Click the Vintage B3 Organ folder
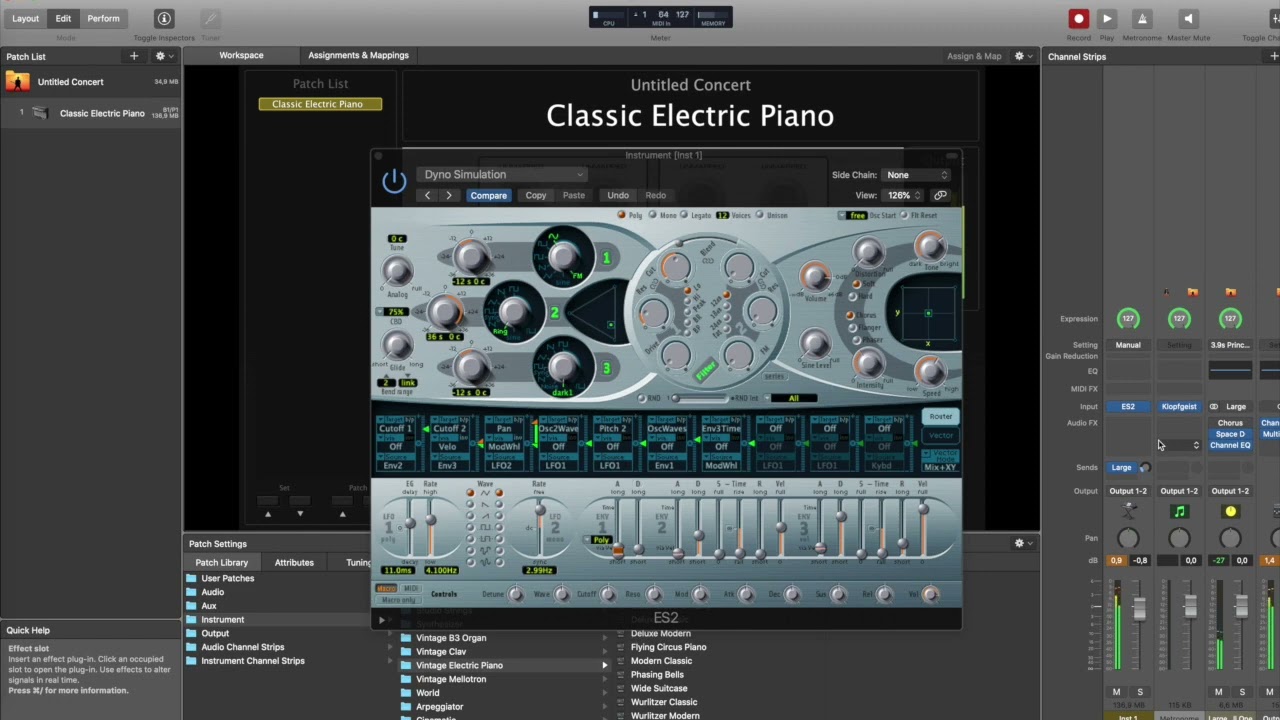Image resolution: width=1280 pixels, height=720 pixels. [x=451, y=638]
